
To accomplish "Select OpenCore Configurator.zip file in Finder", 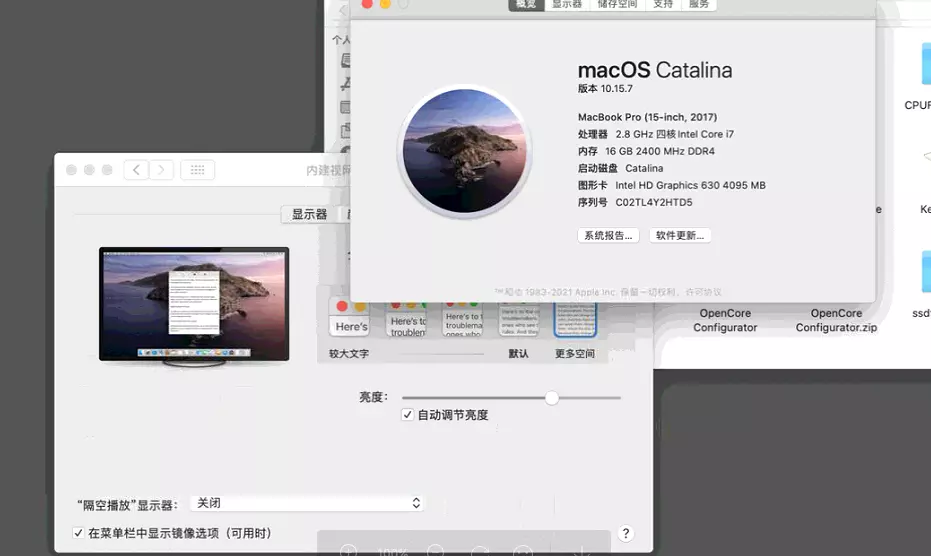I will point(836,320).
